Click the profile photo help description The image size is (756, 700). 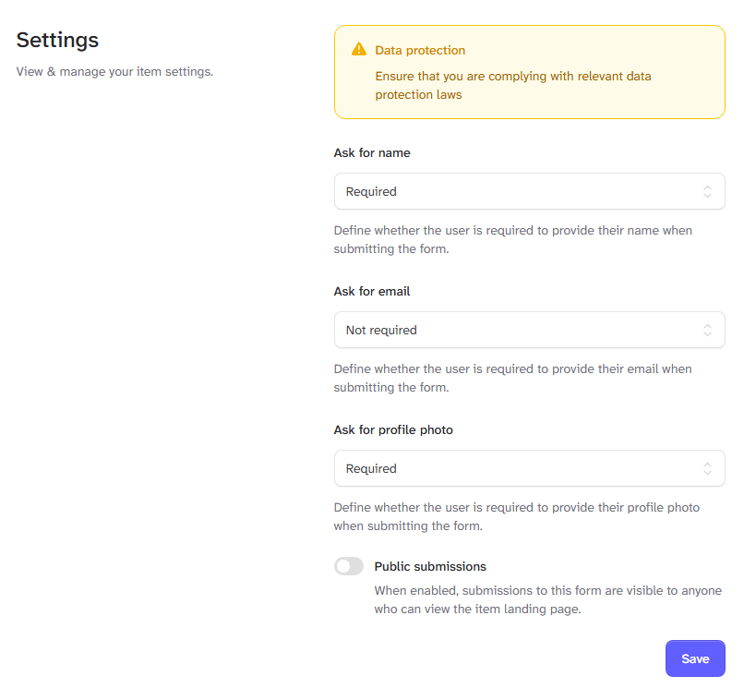coord(516,516)
